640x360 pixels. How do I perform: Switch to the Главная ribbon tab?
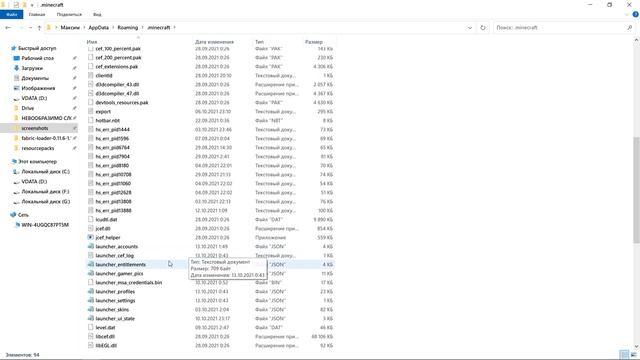[x=37, y=14]
